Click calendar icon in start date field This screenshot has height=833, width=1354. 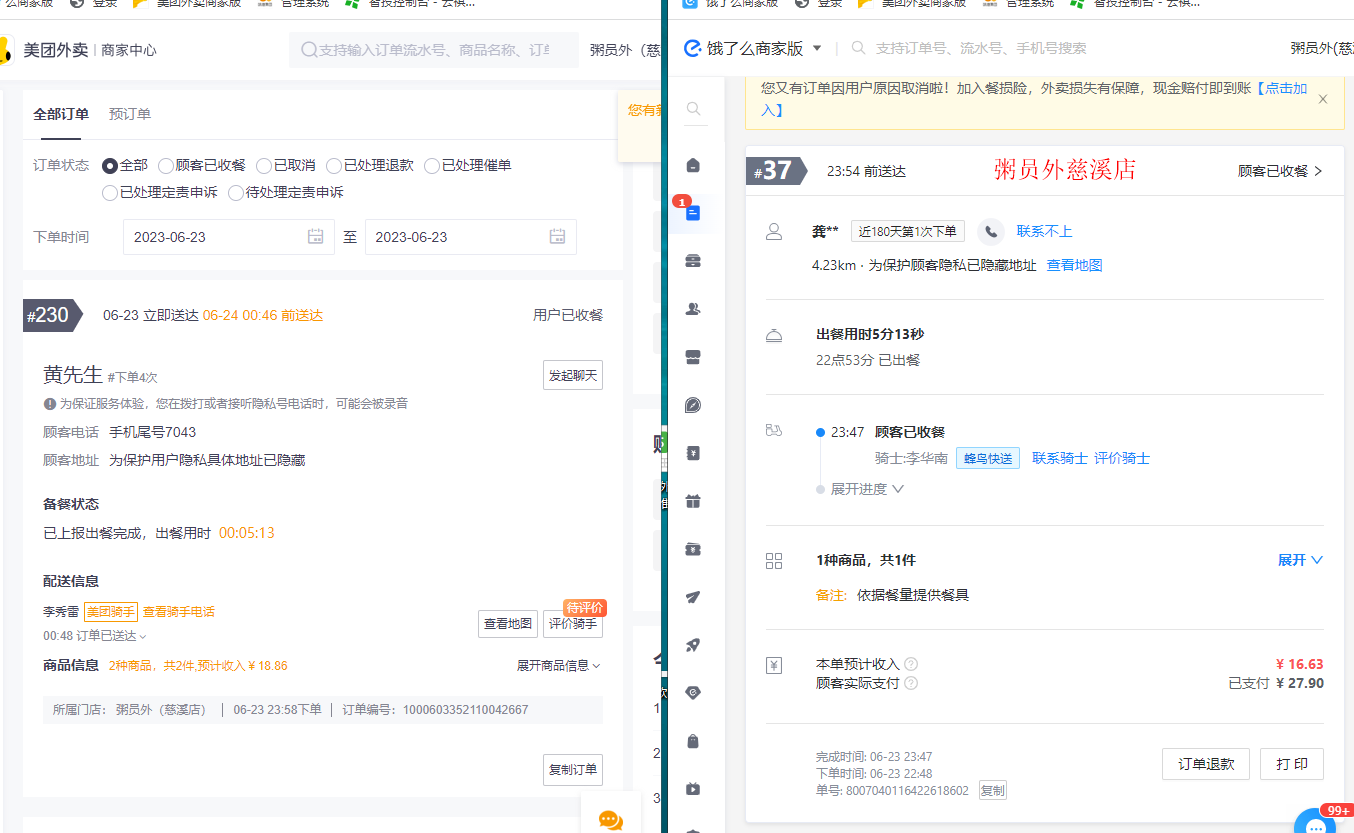(x=316, y=237)
